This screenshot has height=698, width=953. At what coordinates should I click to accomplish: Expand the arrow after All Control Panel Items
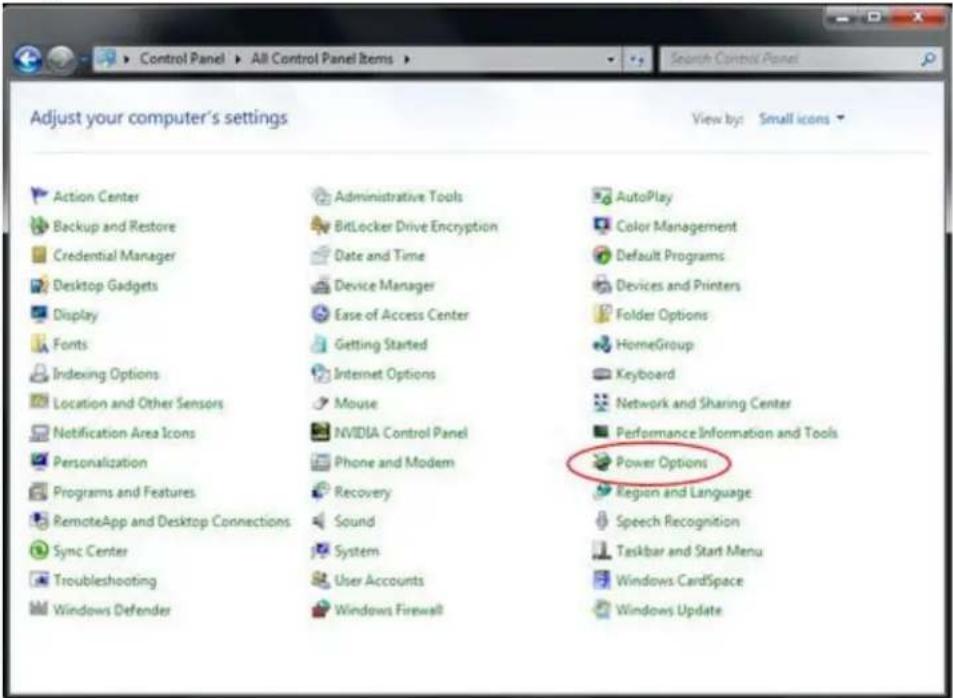pos(407,59)
